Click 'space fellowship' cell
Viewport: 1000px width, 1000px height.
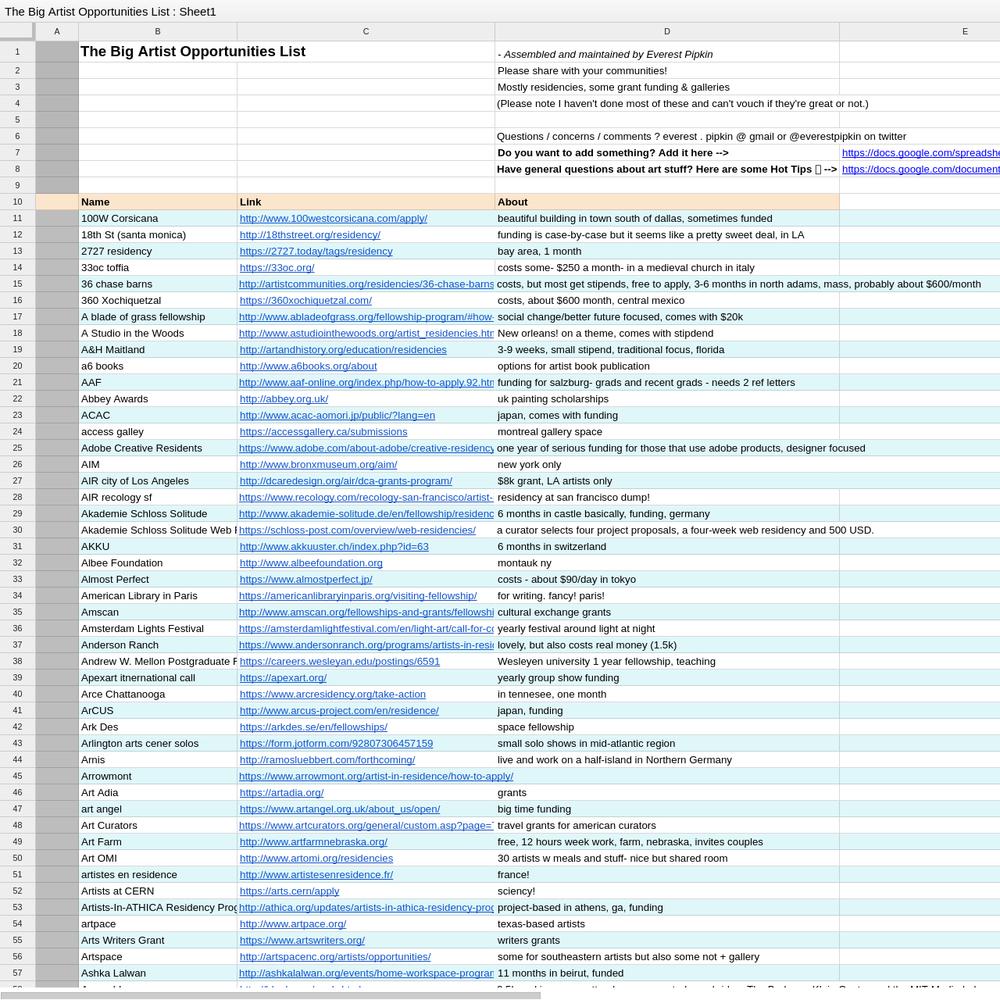(667, 727)
